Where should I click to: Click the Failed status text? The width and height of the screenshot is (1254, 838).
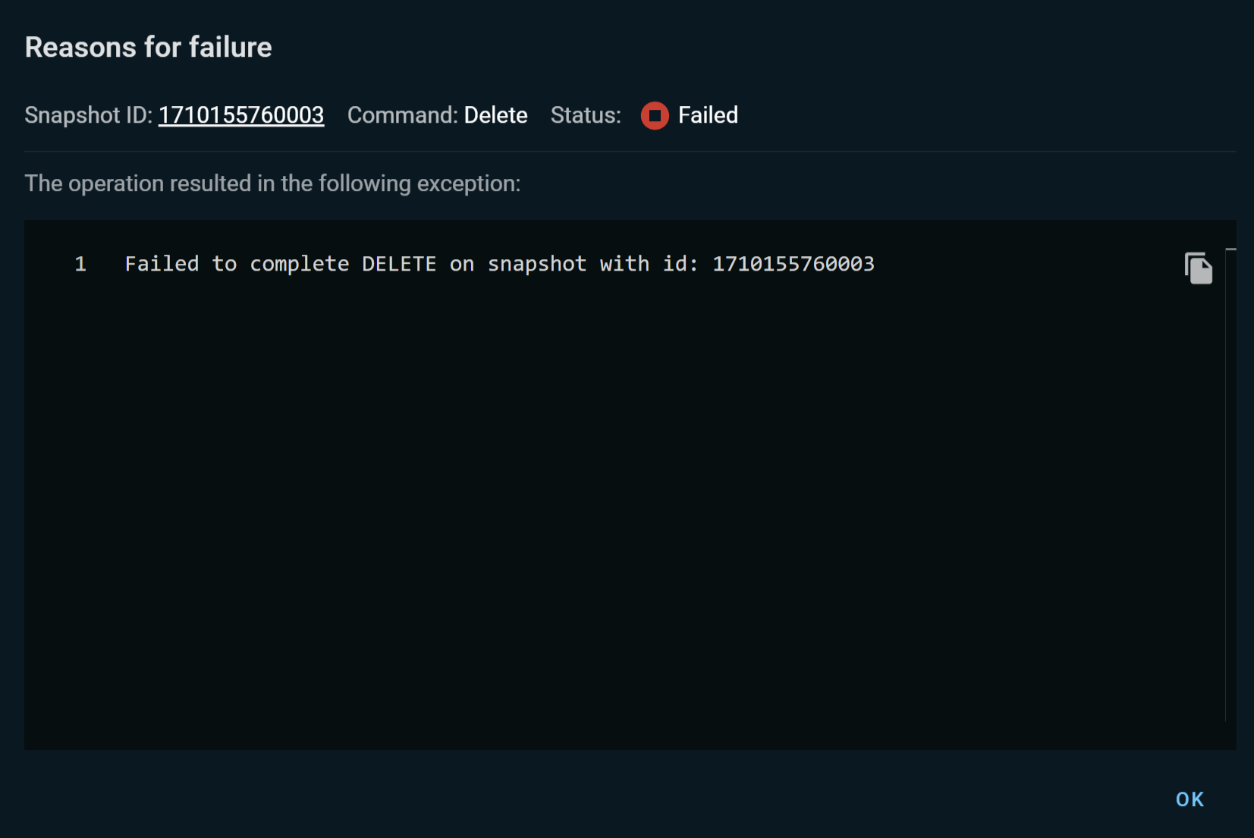click(707, 116)
